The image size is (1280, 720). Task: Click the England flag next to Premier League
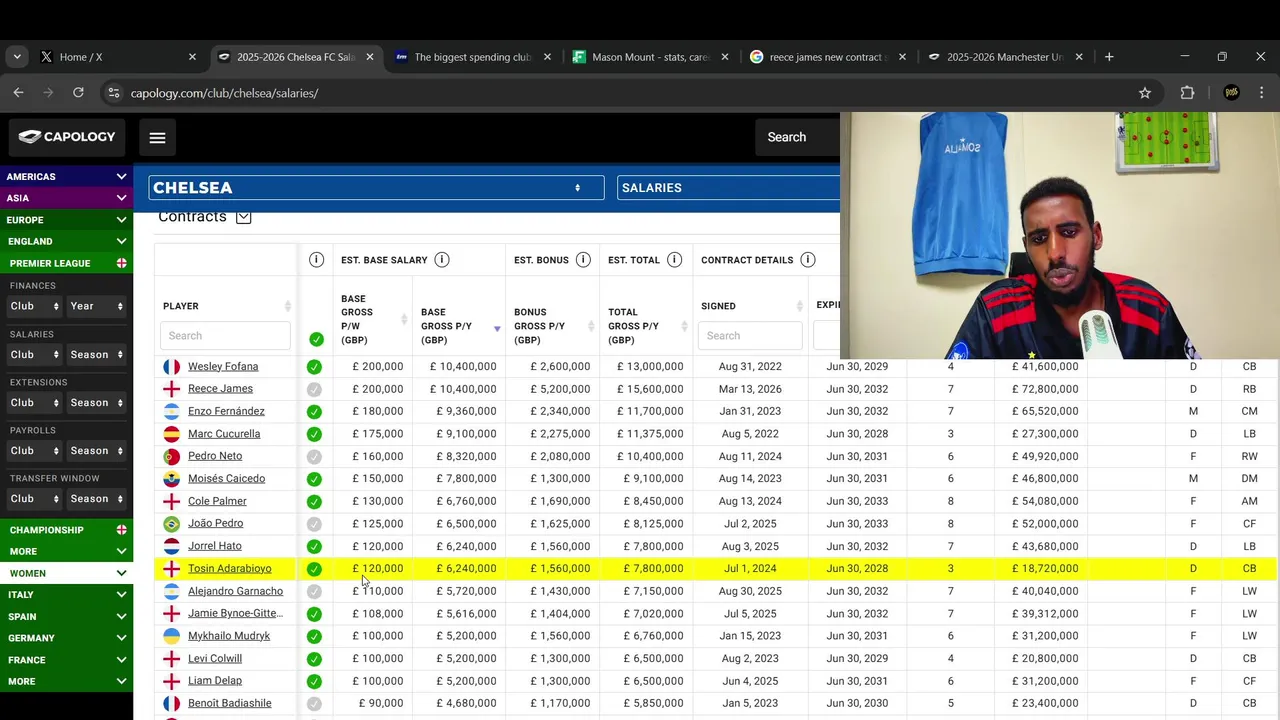click(x=121, y=263)
